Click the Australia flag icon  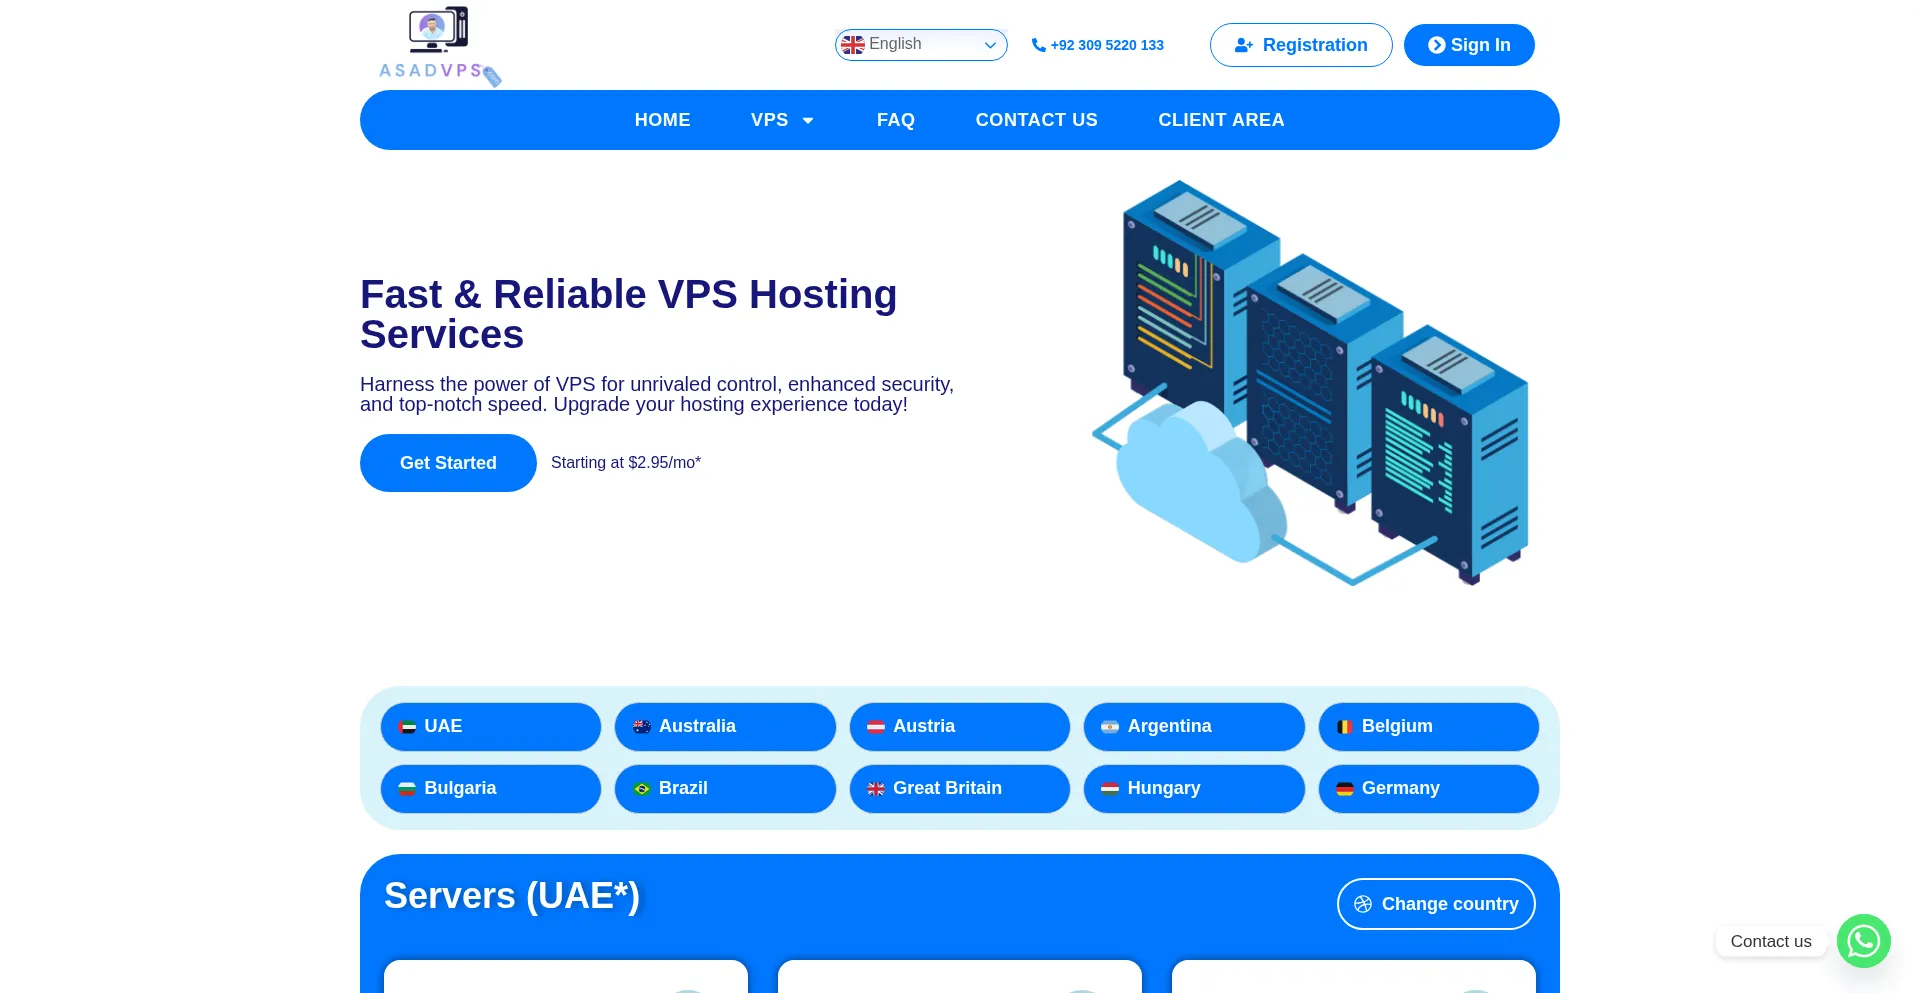[x=642, y=727]
